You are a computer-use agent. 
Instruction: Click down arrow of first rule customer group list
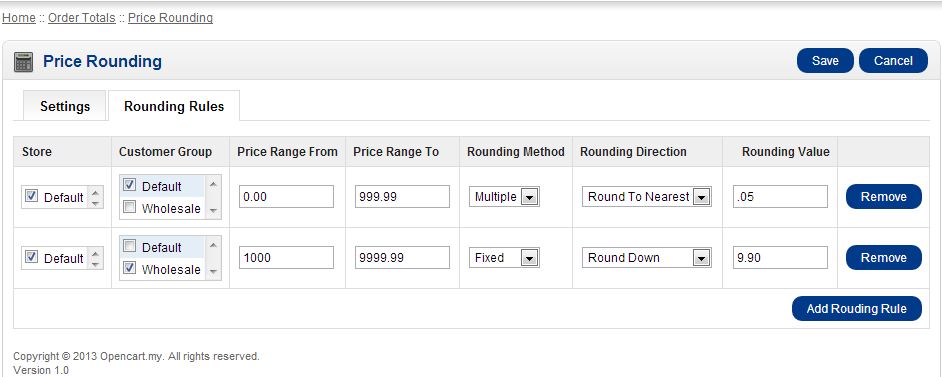point(213,212)
